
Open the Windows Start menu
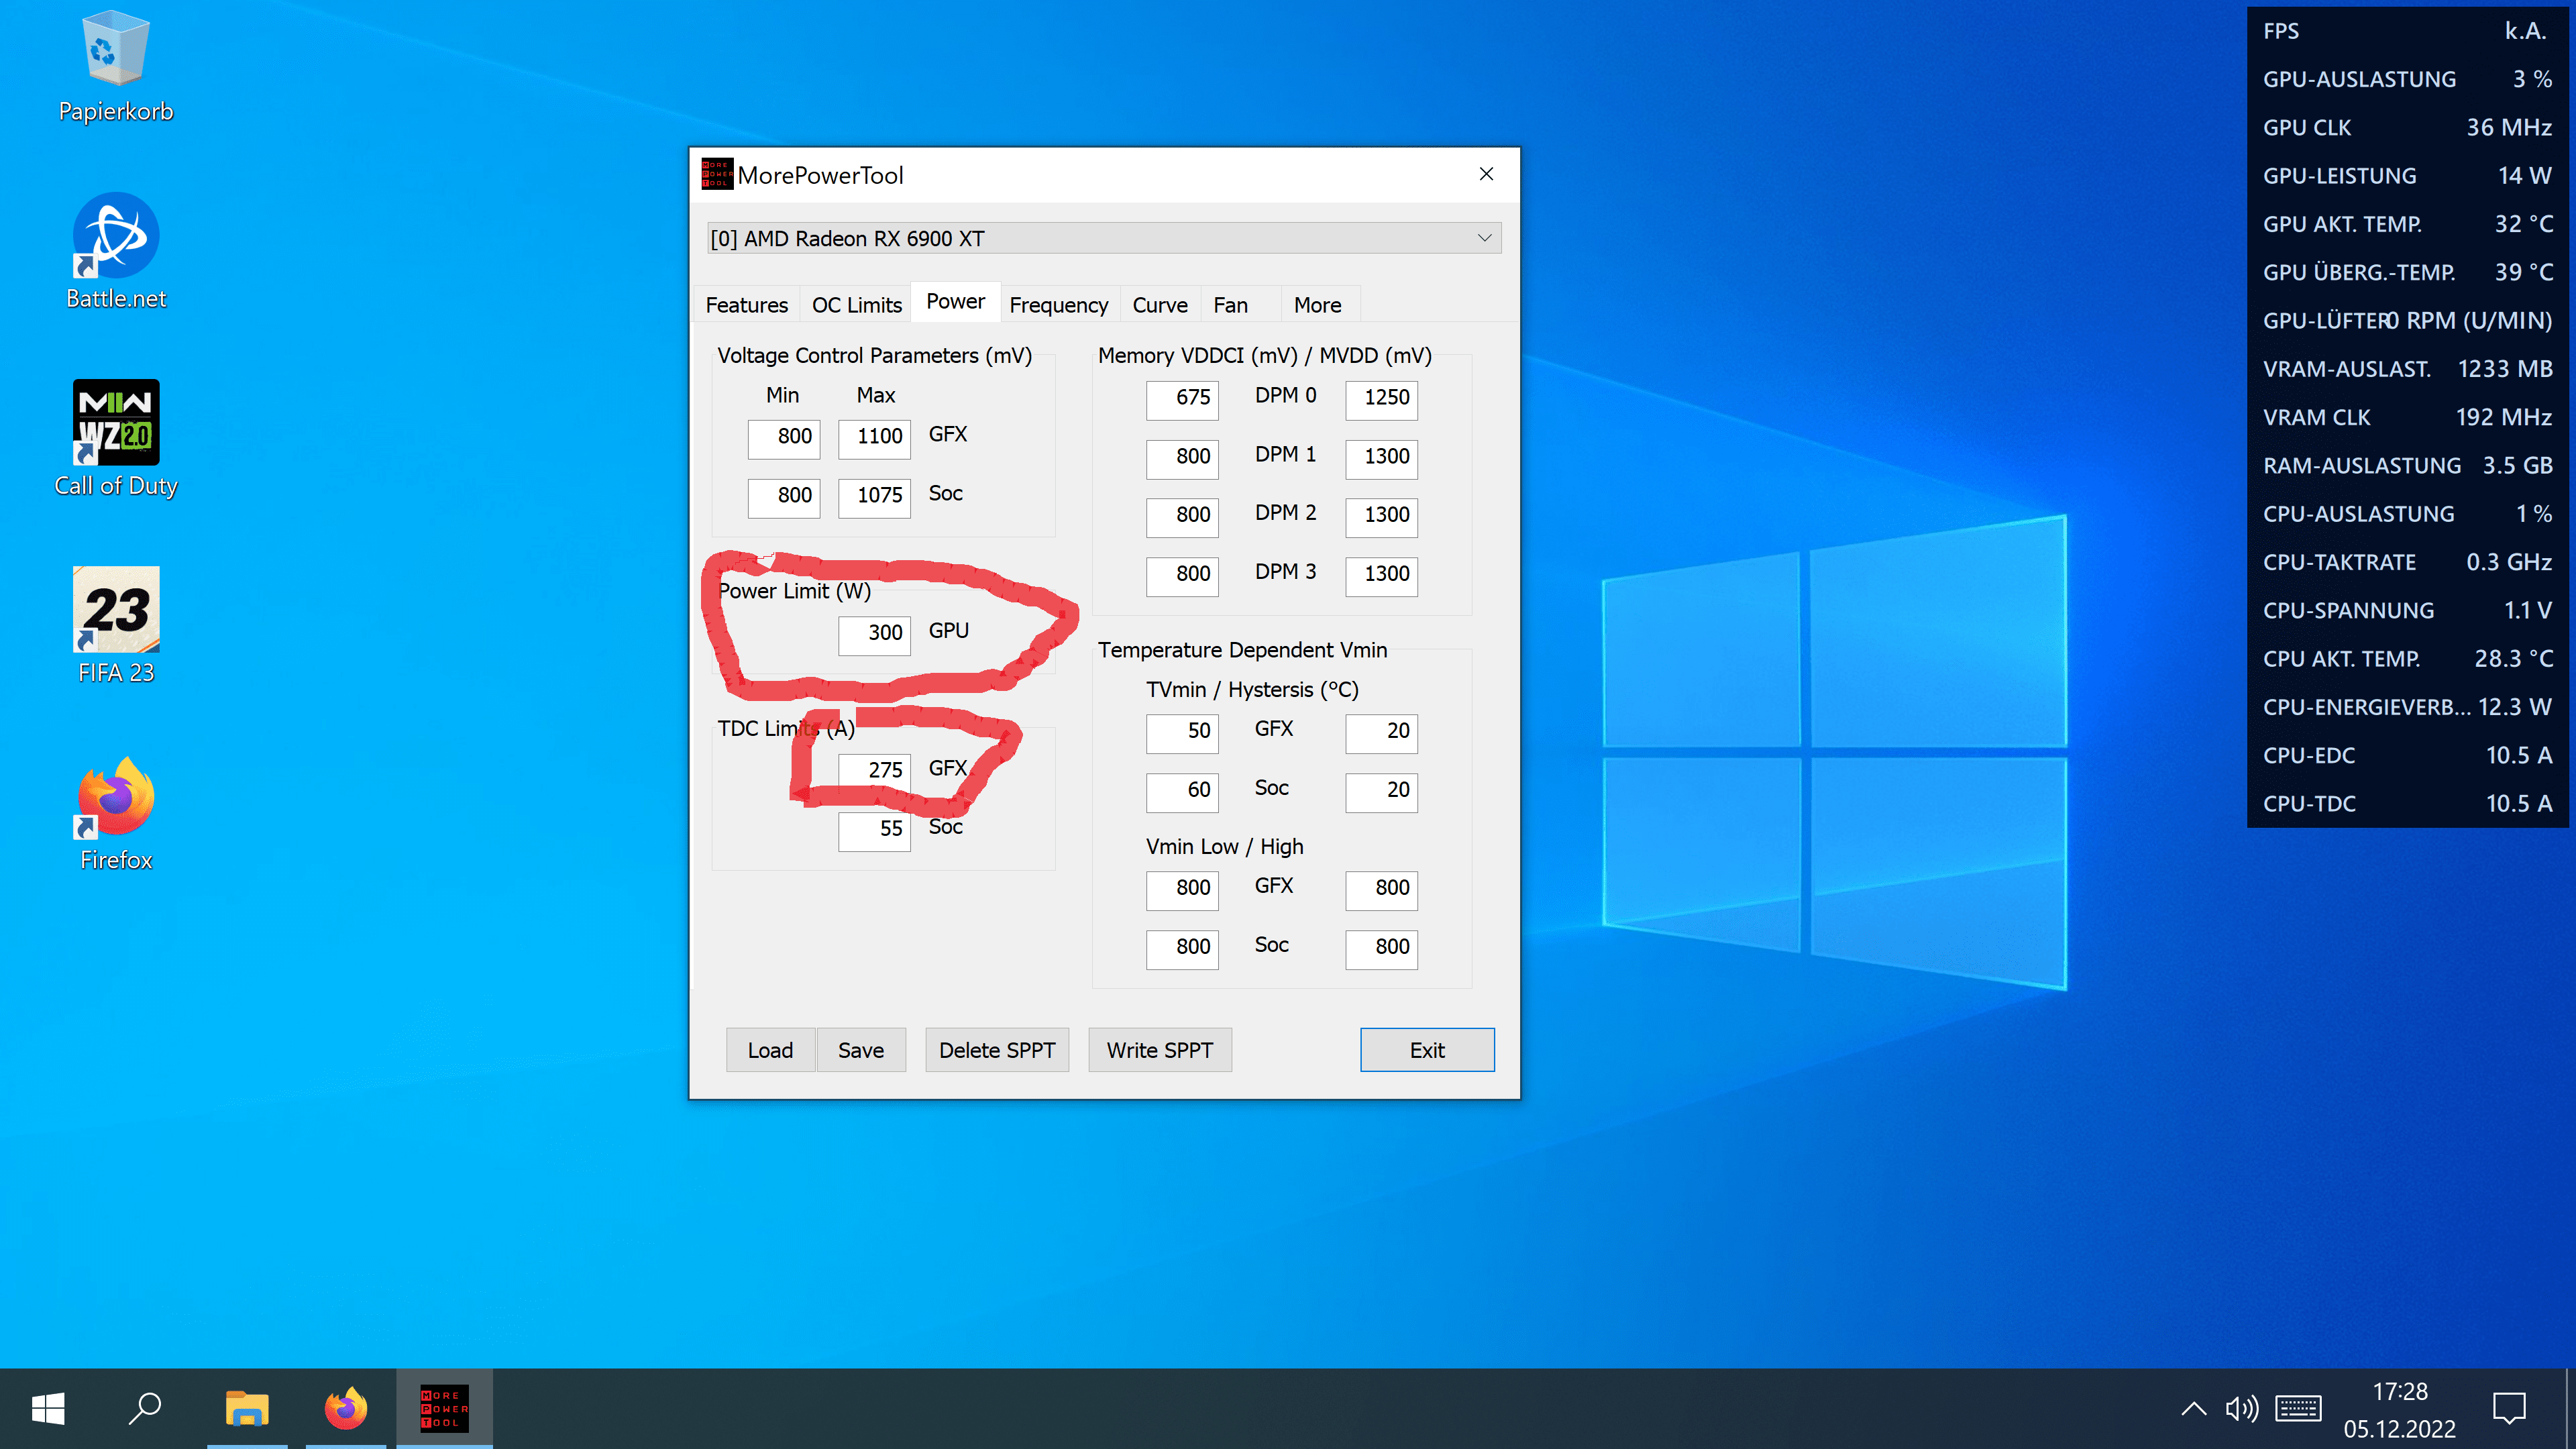tap(48, 1408)
